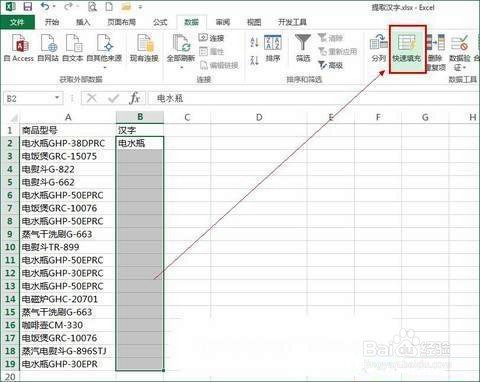
Task: Click cell with 电水瓶GHP-38DPRC
Action: 68,143
